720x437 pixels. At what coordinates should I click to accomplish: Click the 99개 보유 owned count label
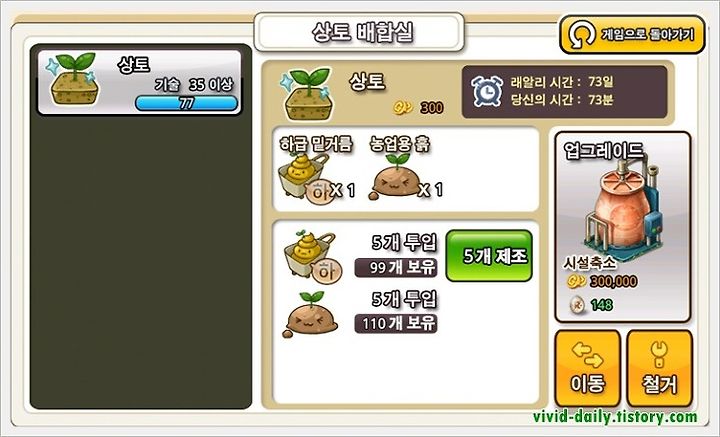tap(396, 268)
